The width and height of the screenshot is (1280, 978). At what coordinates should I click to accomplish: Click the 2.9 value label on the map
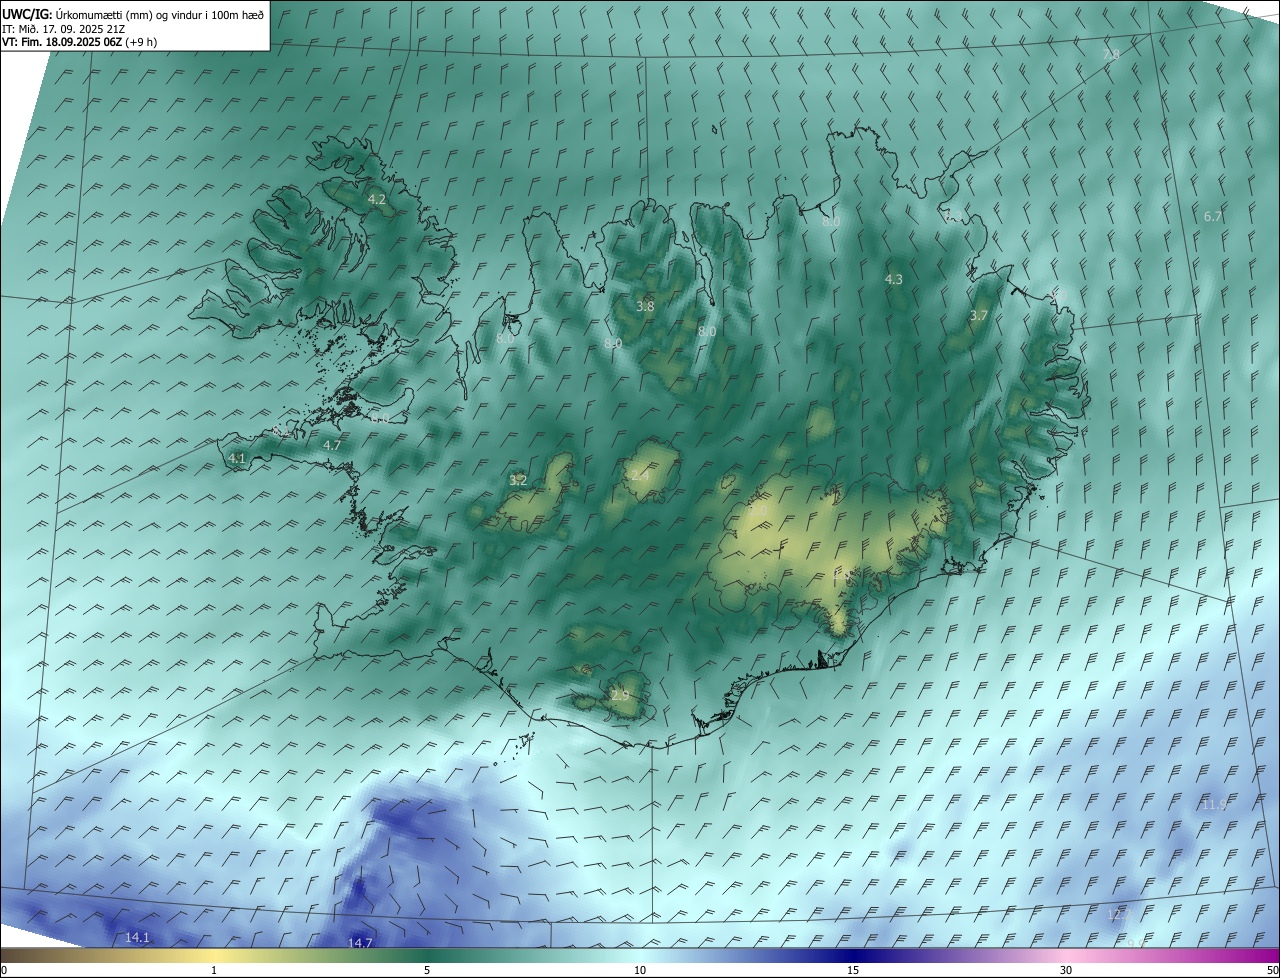[620, 696]
